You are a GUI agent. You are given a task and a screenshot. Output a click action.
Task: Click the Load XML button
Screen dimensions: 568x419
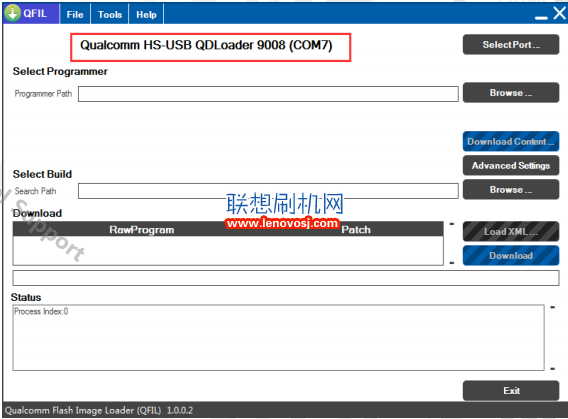(x=511, y=231)
